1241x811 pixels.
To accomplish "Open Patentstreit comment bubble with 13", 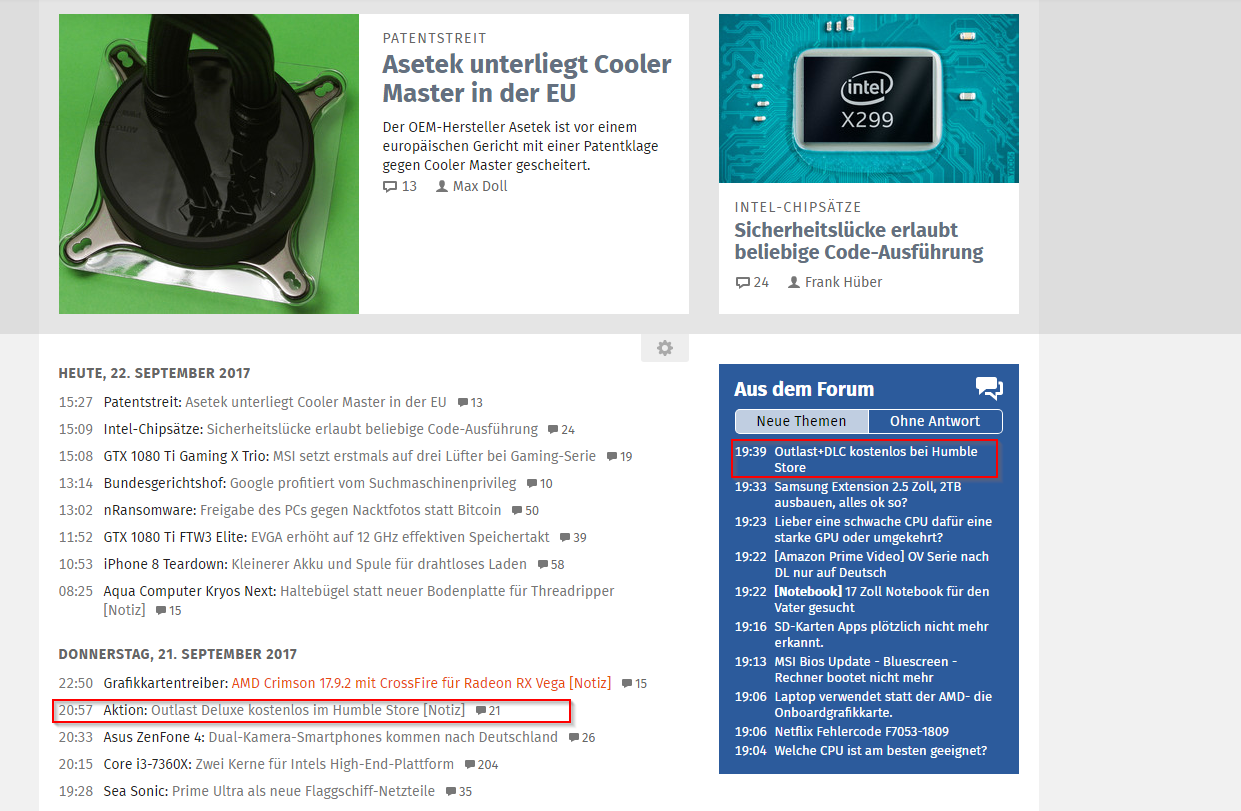I will point(470,403).
